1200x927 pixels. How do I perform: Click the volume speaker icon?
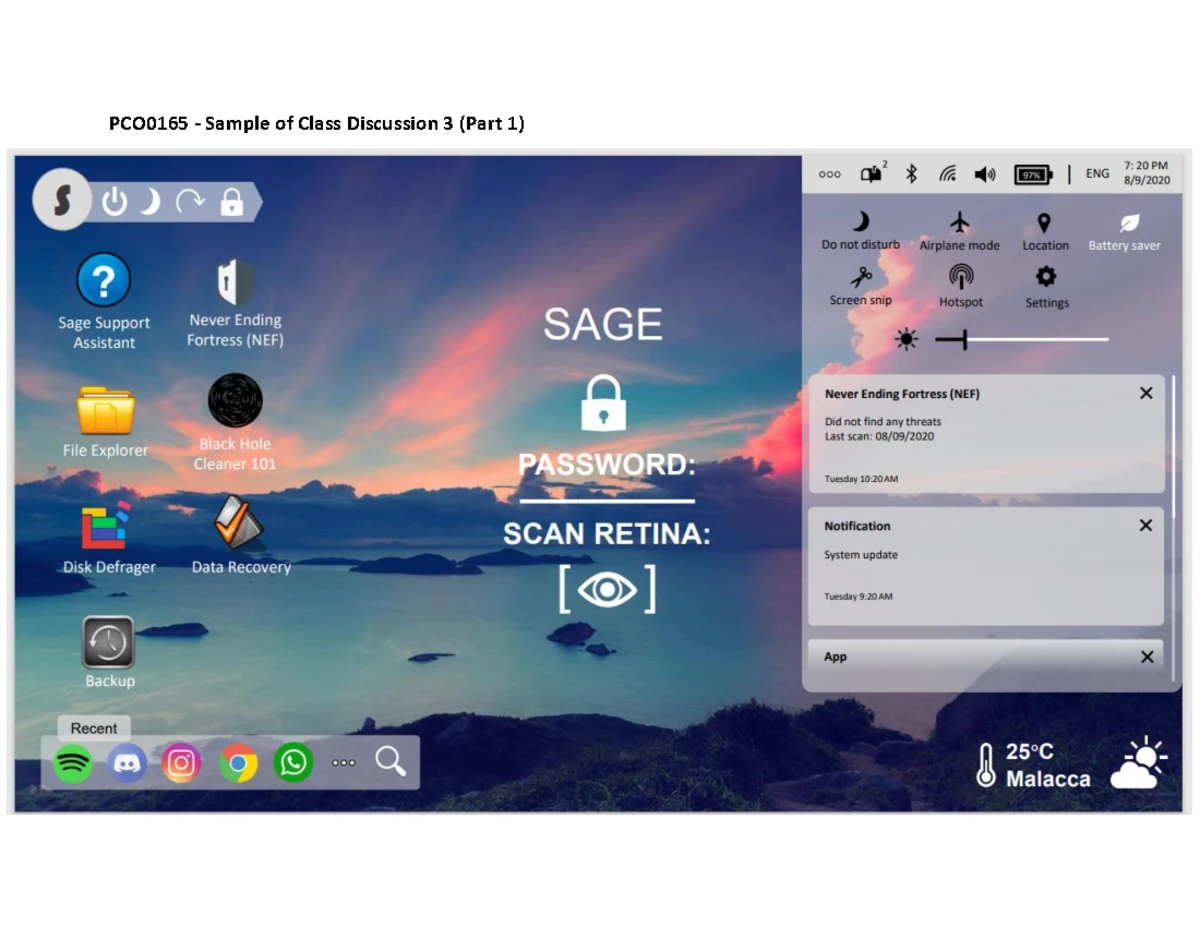tap(985, 174)
